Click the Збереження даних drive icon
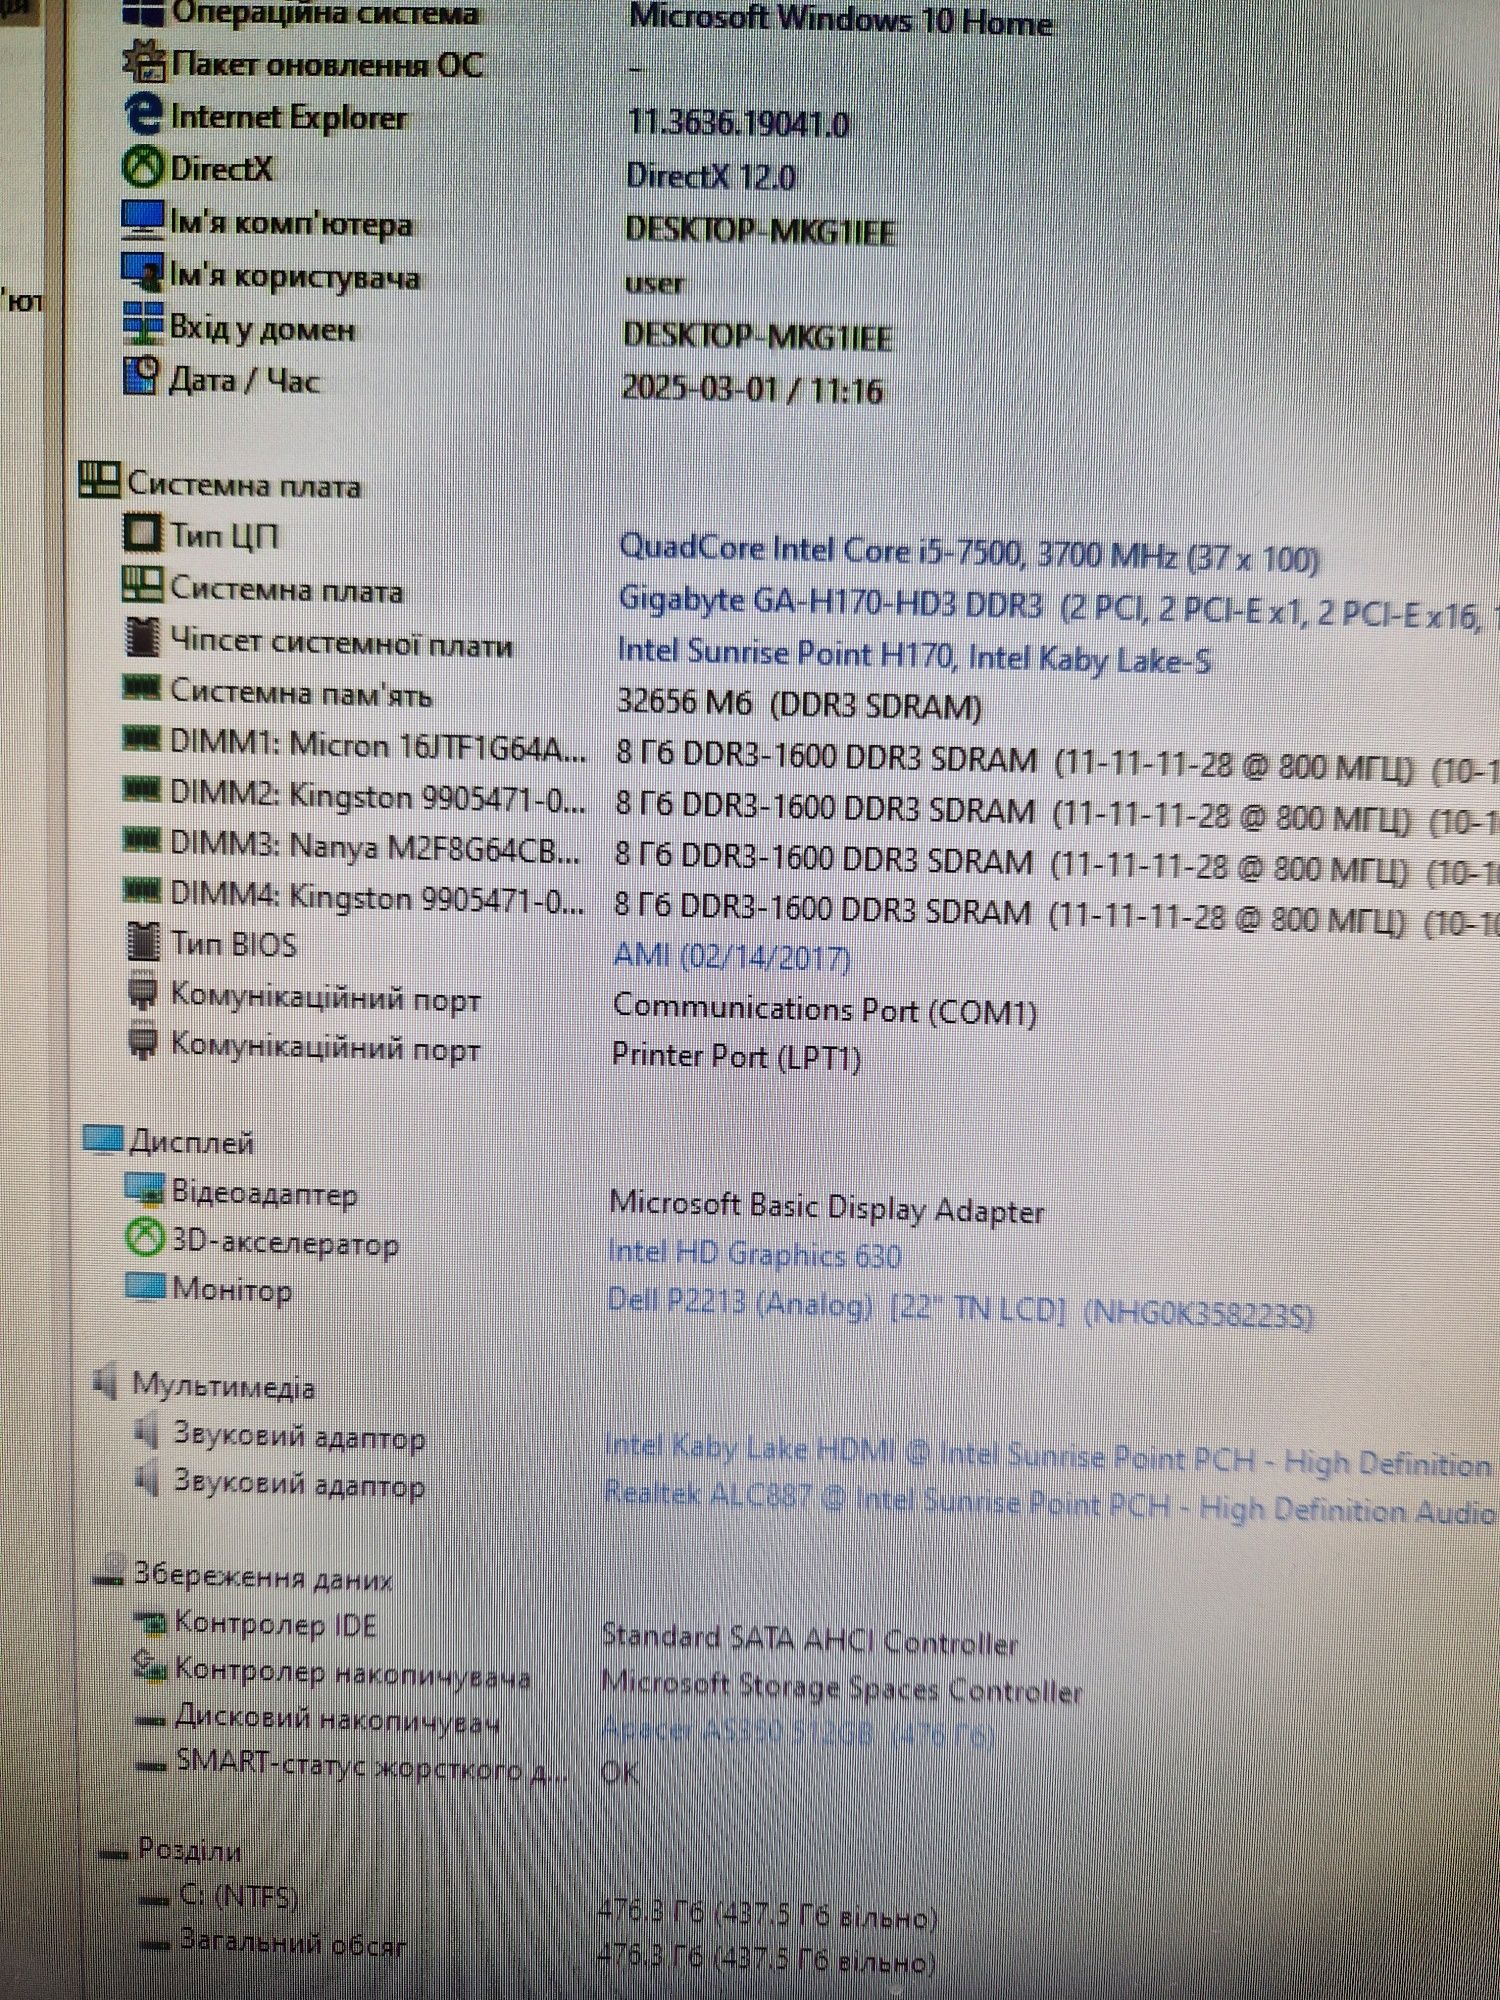Screen dimensions: 1500x2000 [x=109, y=1573]
